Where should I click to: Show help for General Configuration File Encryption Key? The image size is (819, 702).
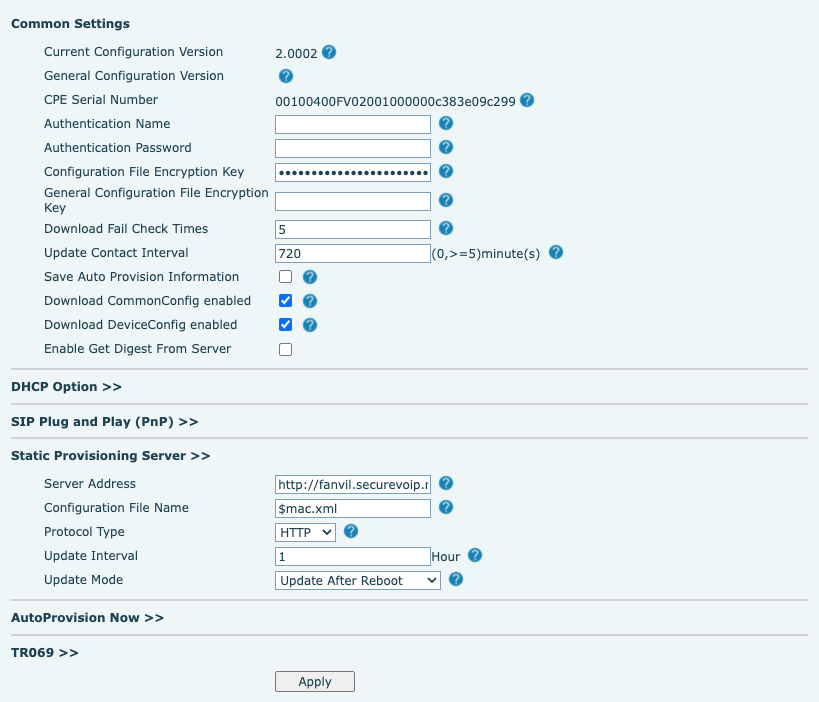[x=446, y=200]
